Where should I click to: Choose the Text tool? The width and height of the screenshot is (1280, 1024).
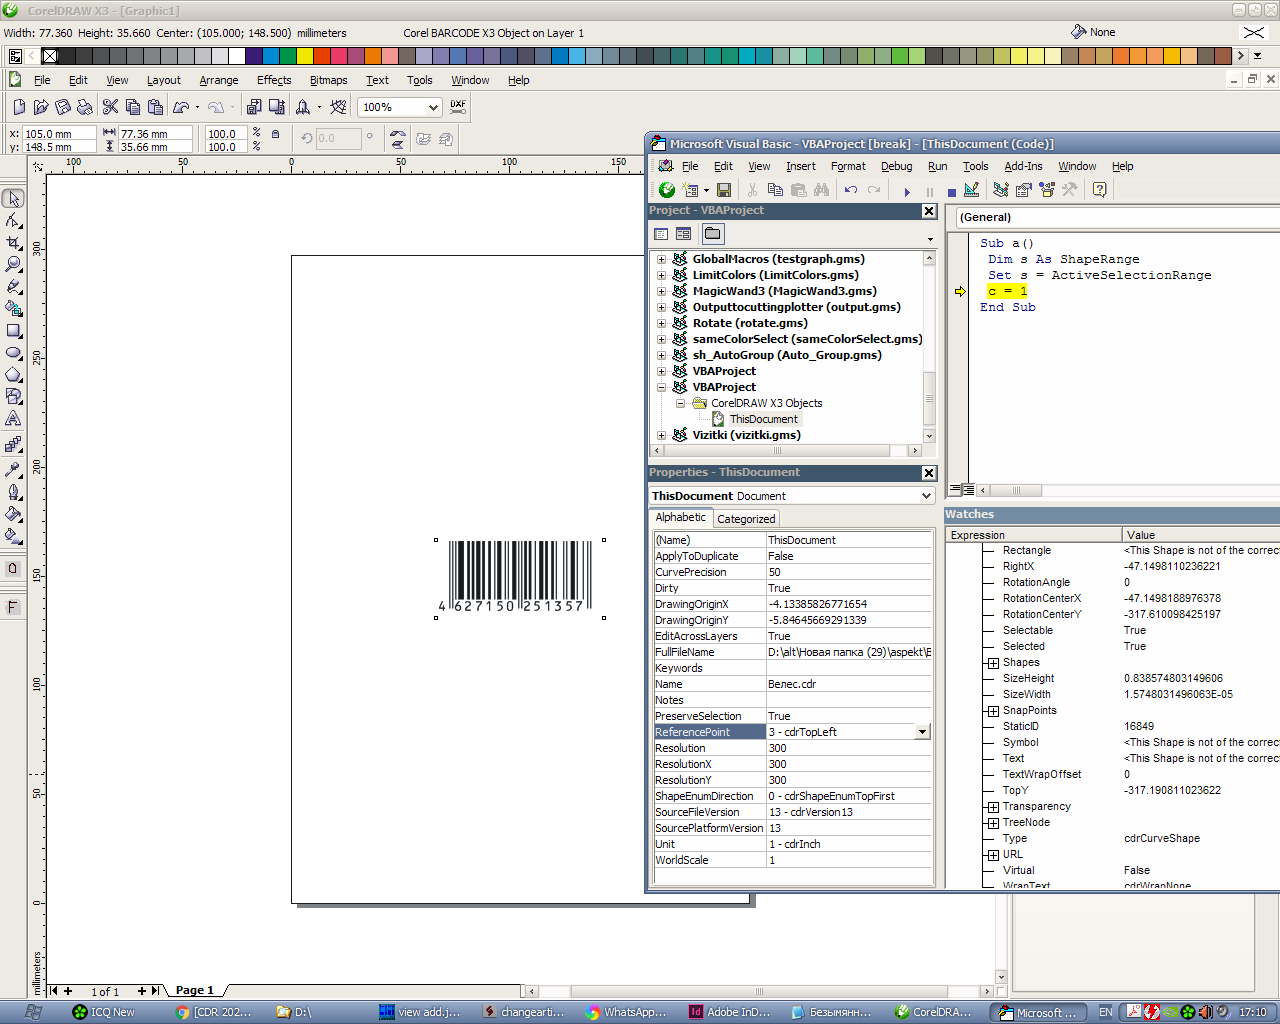pyautogui.click(x=13, y=418)
